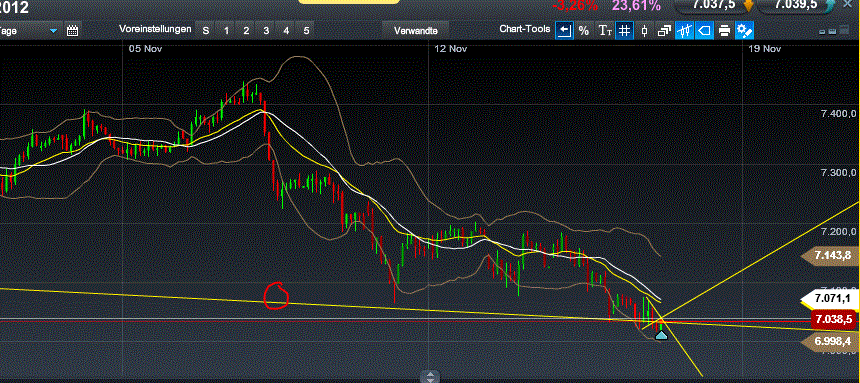Toggle the price label tag icon

[704, 30]
